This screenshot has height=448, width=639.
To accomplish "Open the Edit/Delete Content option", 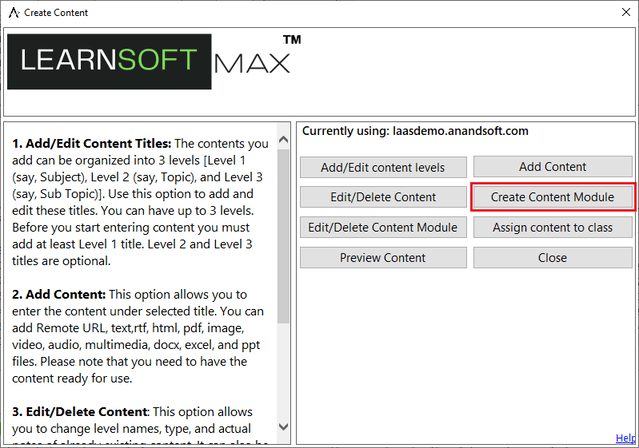I will pyautogui.click(x=382, y=197).
